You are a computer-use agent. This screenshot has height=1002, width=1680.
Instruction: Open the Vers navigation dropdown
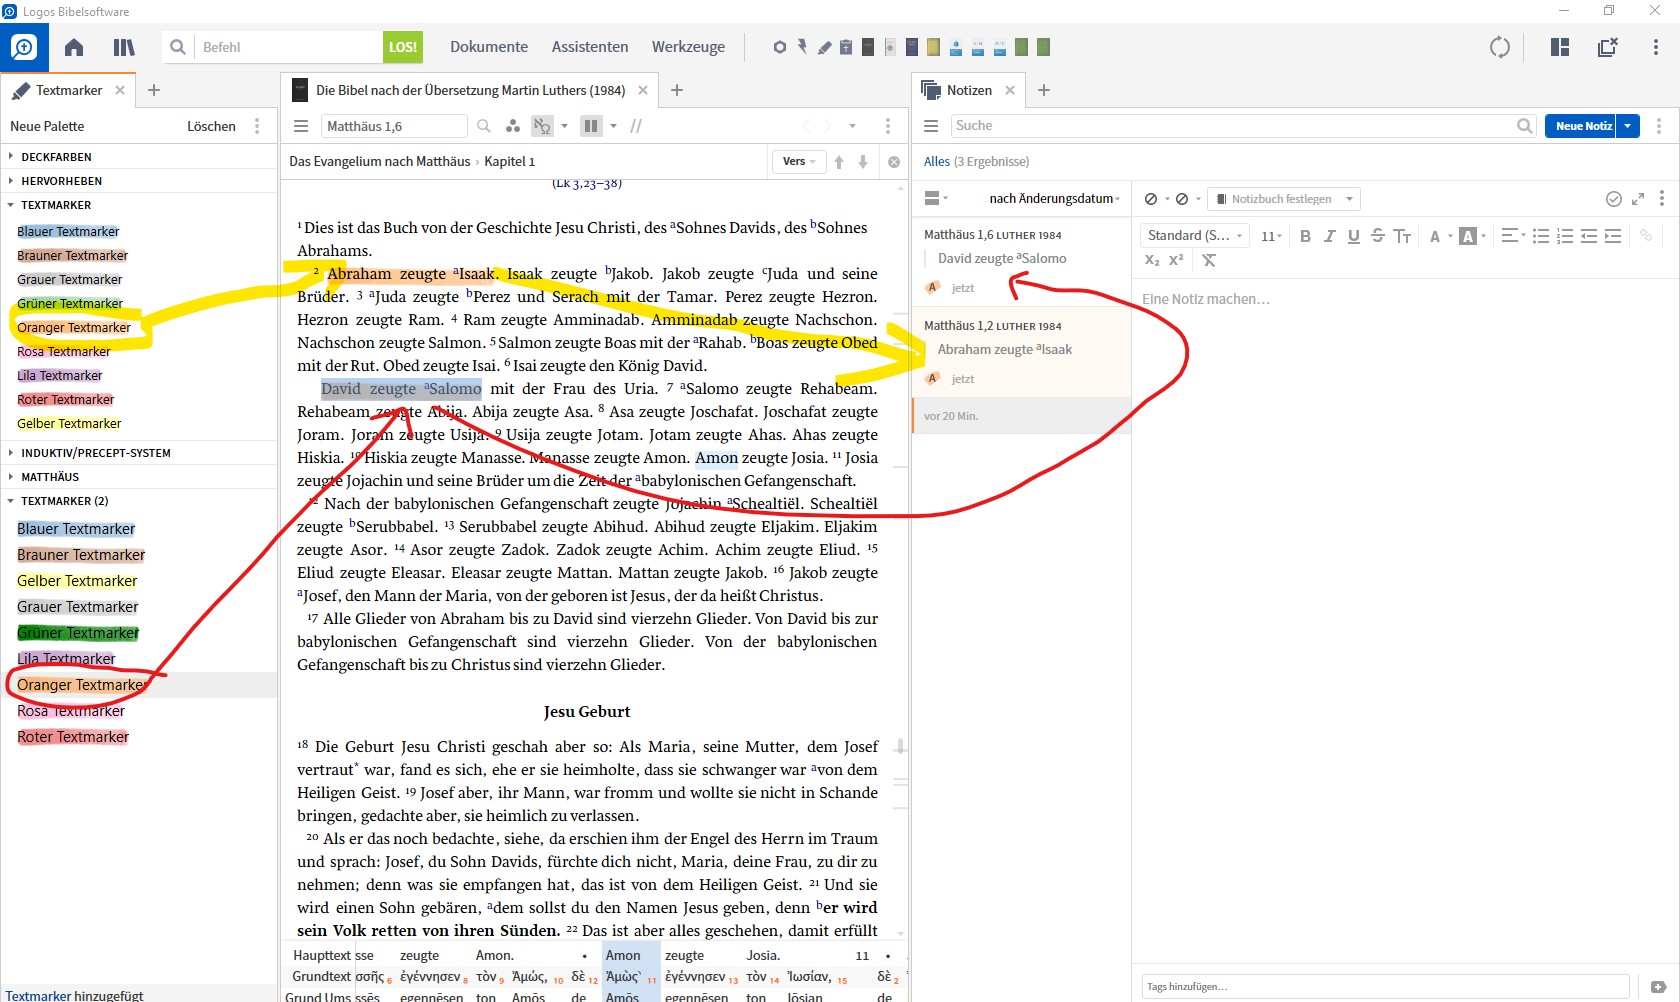coord(799,161)
